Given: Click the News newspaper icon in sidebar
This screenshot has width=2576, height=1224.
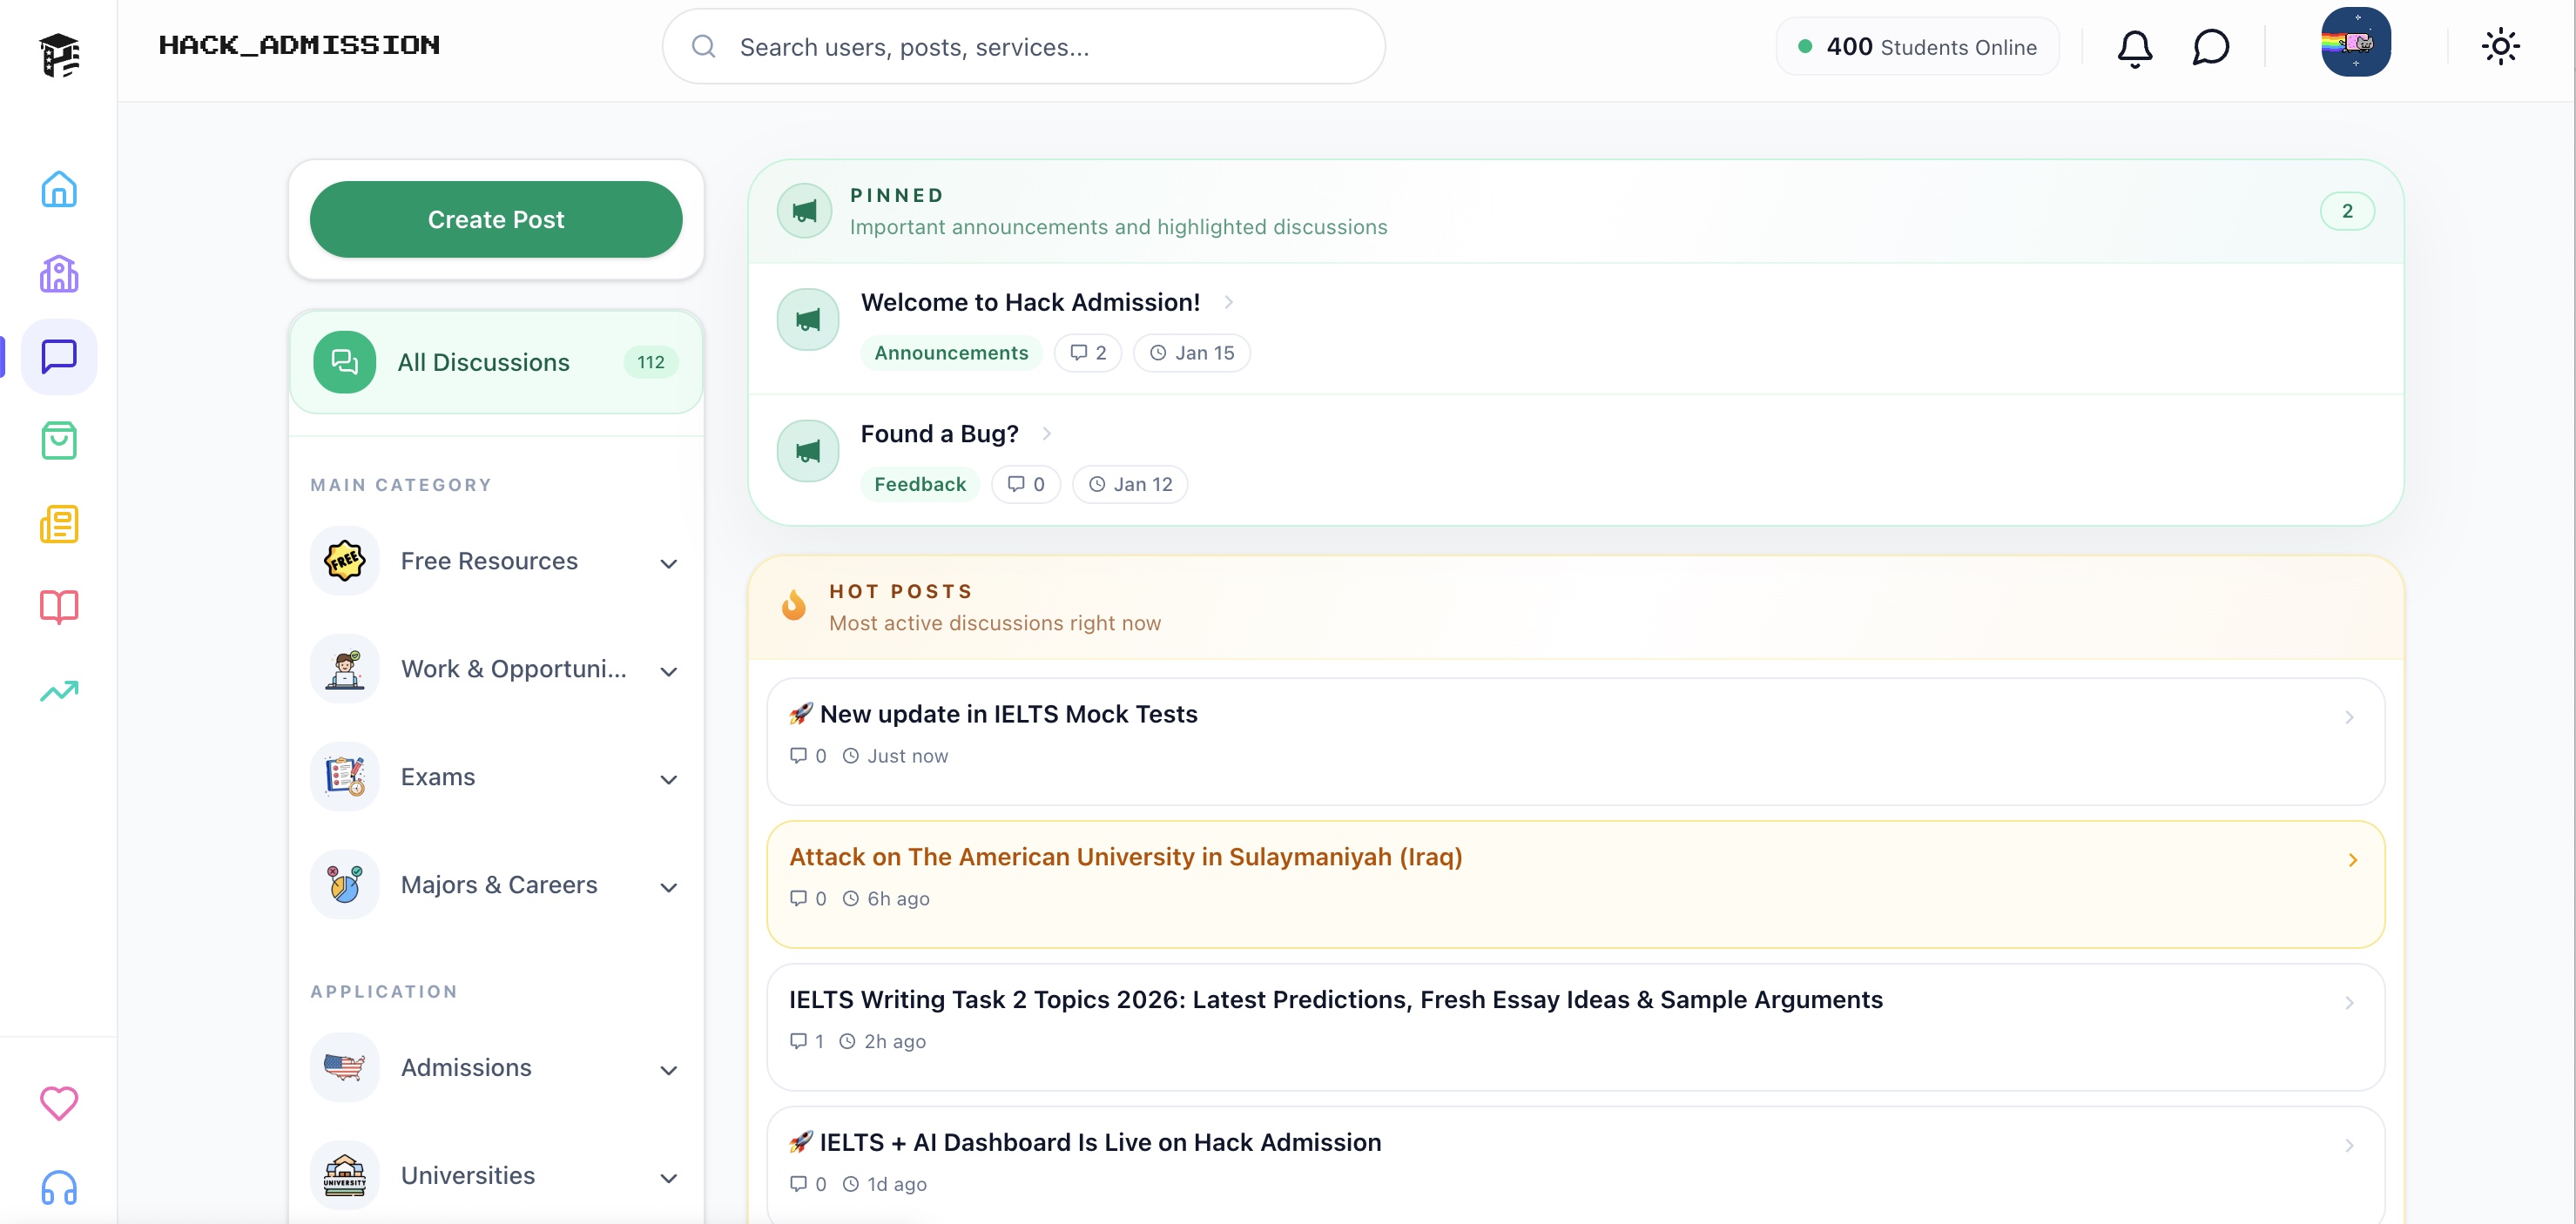Looking at the screenshot, I should tap(58, 524).
